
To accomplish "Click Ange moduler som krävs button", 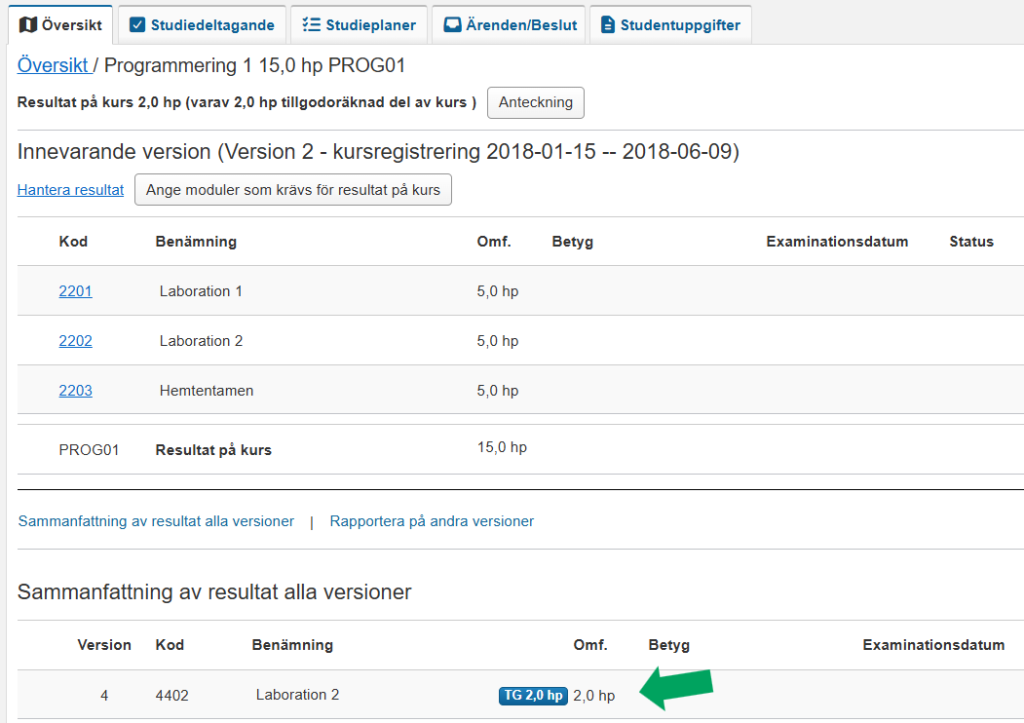I will [293, 190].
